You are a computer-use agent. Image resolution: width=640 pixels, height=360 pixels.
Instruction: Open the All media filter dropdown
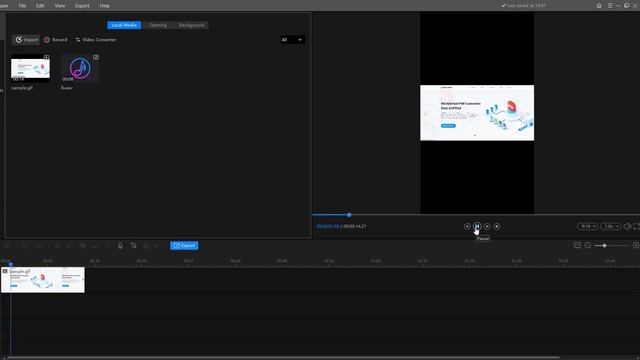click(x=292, y=40)
